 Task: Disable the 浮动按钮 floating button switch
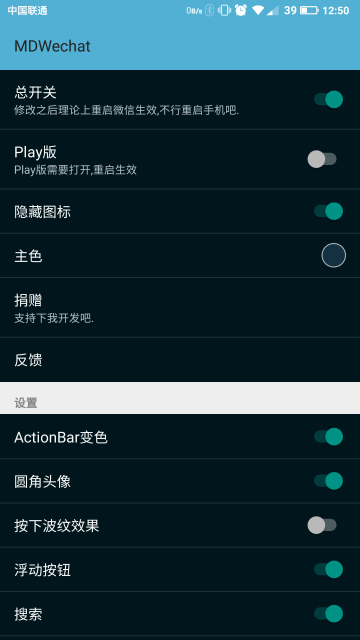click(x=328, y=569)
